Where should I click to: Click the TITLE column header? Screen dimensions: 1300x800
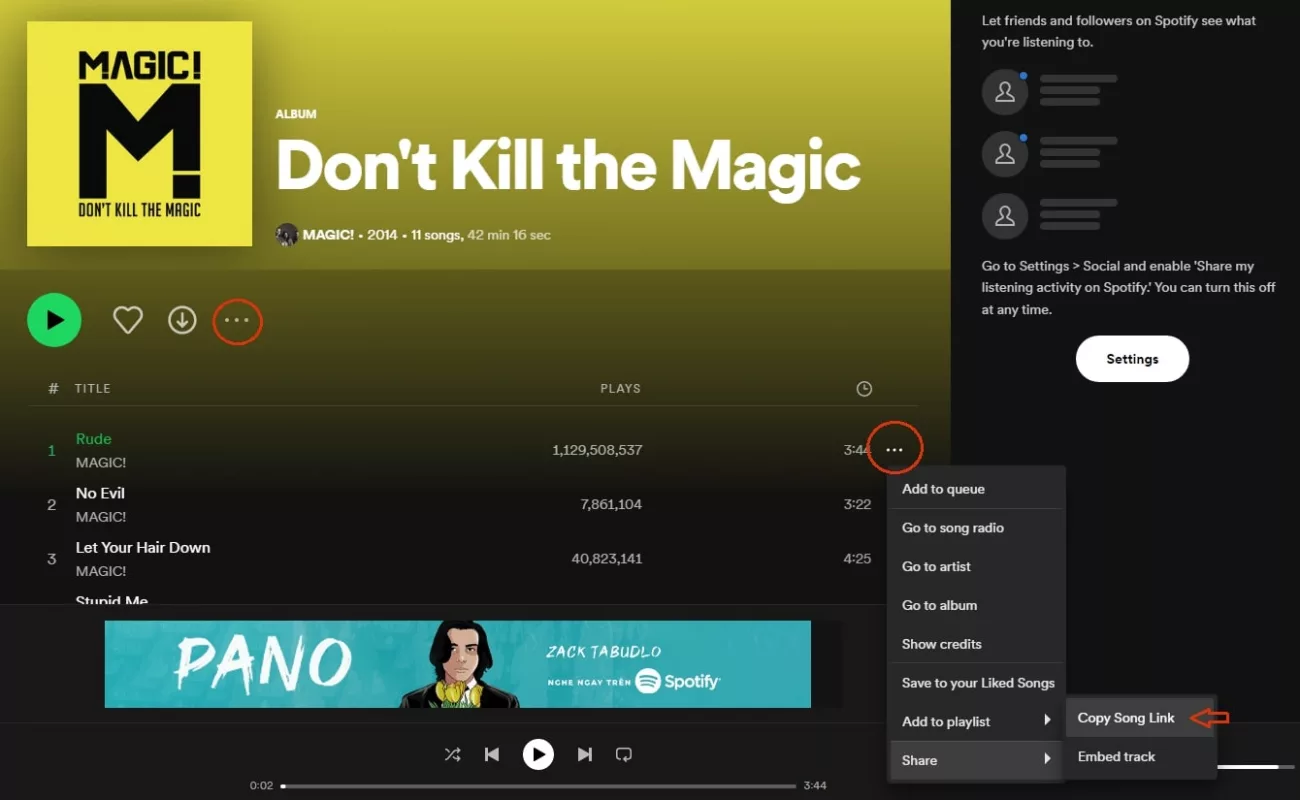click(x=93, y=388)
